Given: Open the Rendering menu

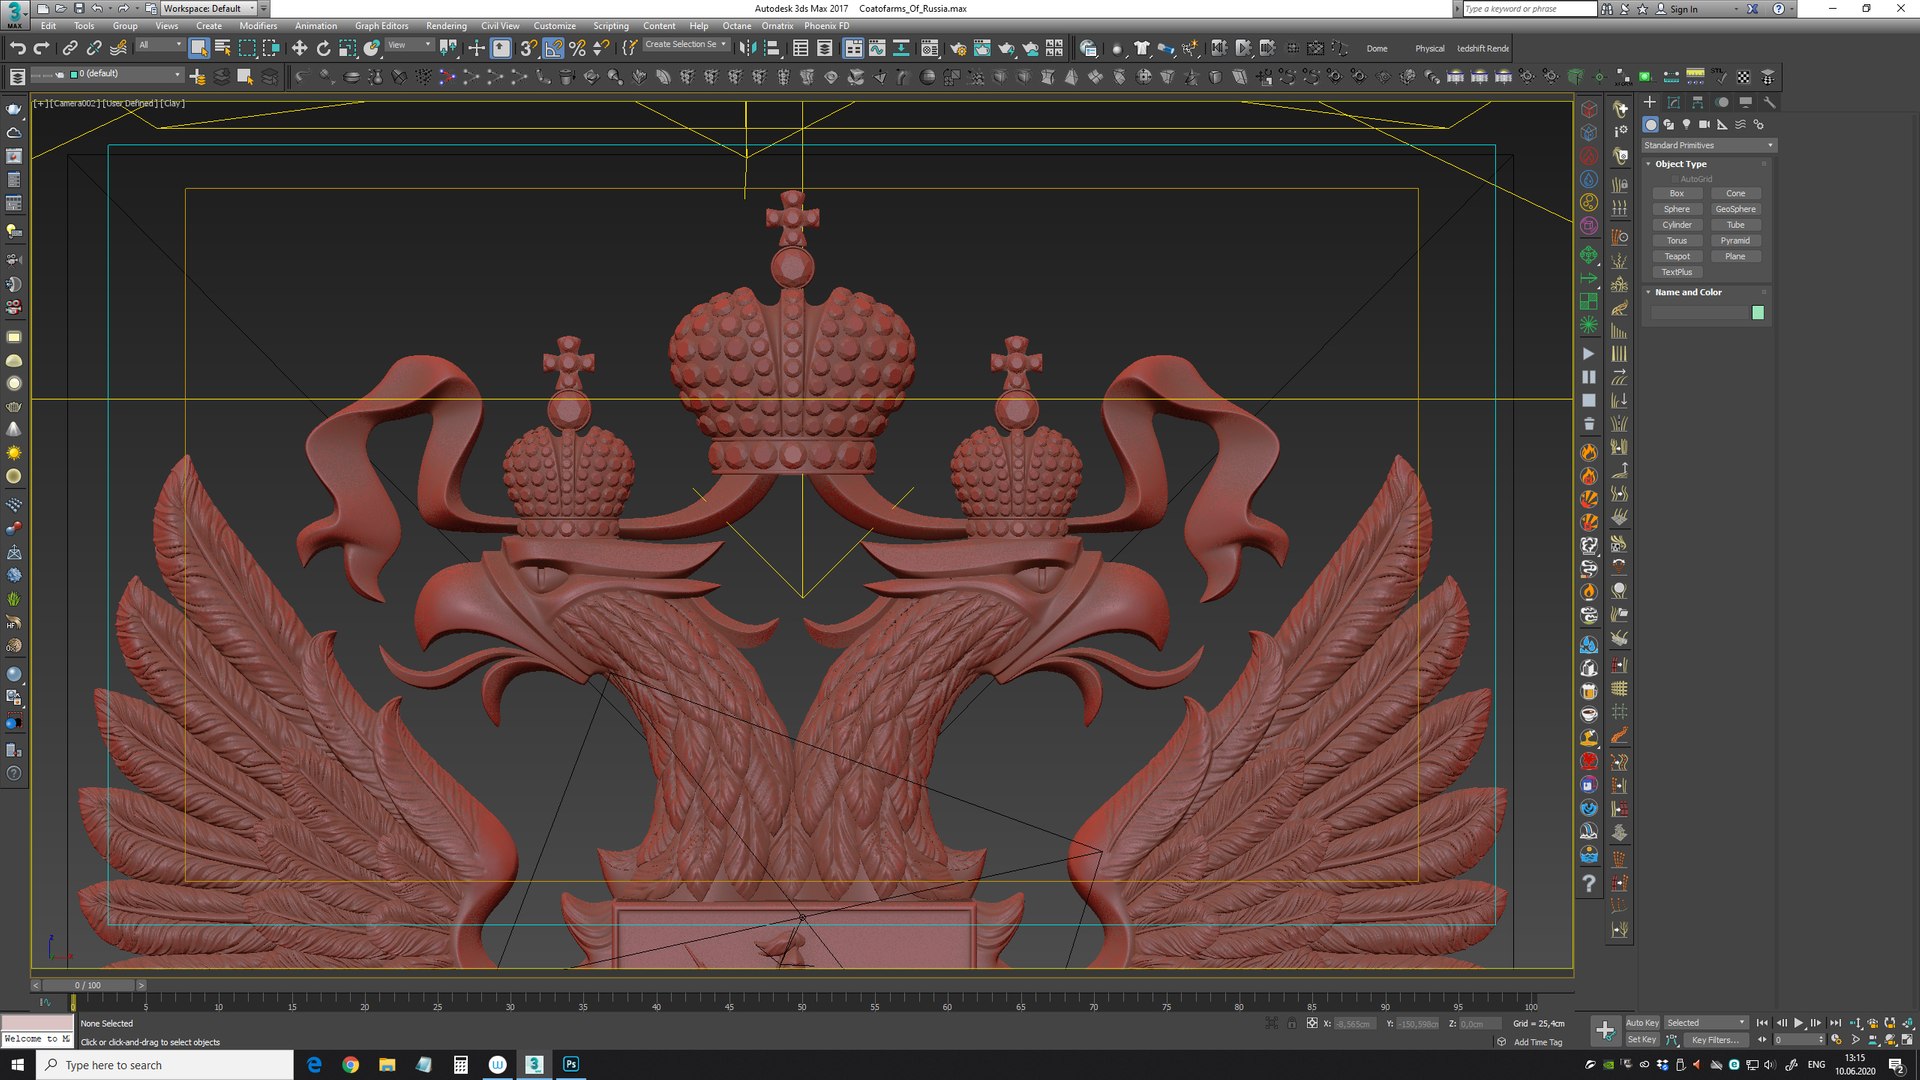Looking at the screenshot, I should pyautogui.click(x=446, y=26).
